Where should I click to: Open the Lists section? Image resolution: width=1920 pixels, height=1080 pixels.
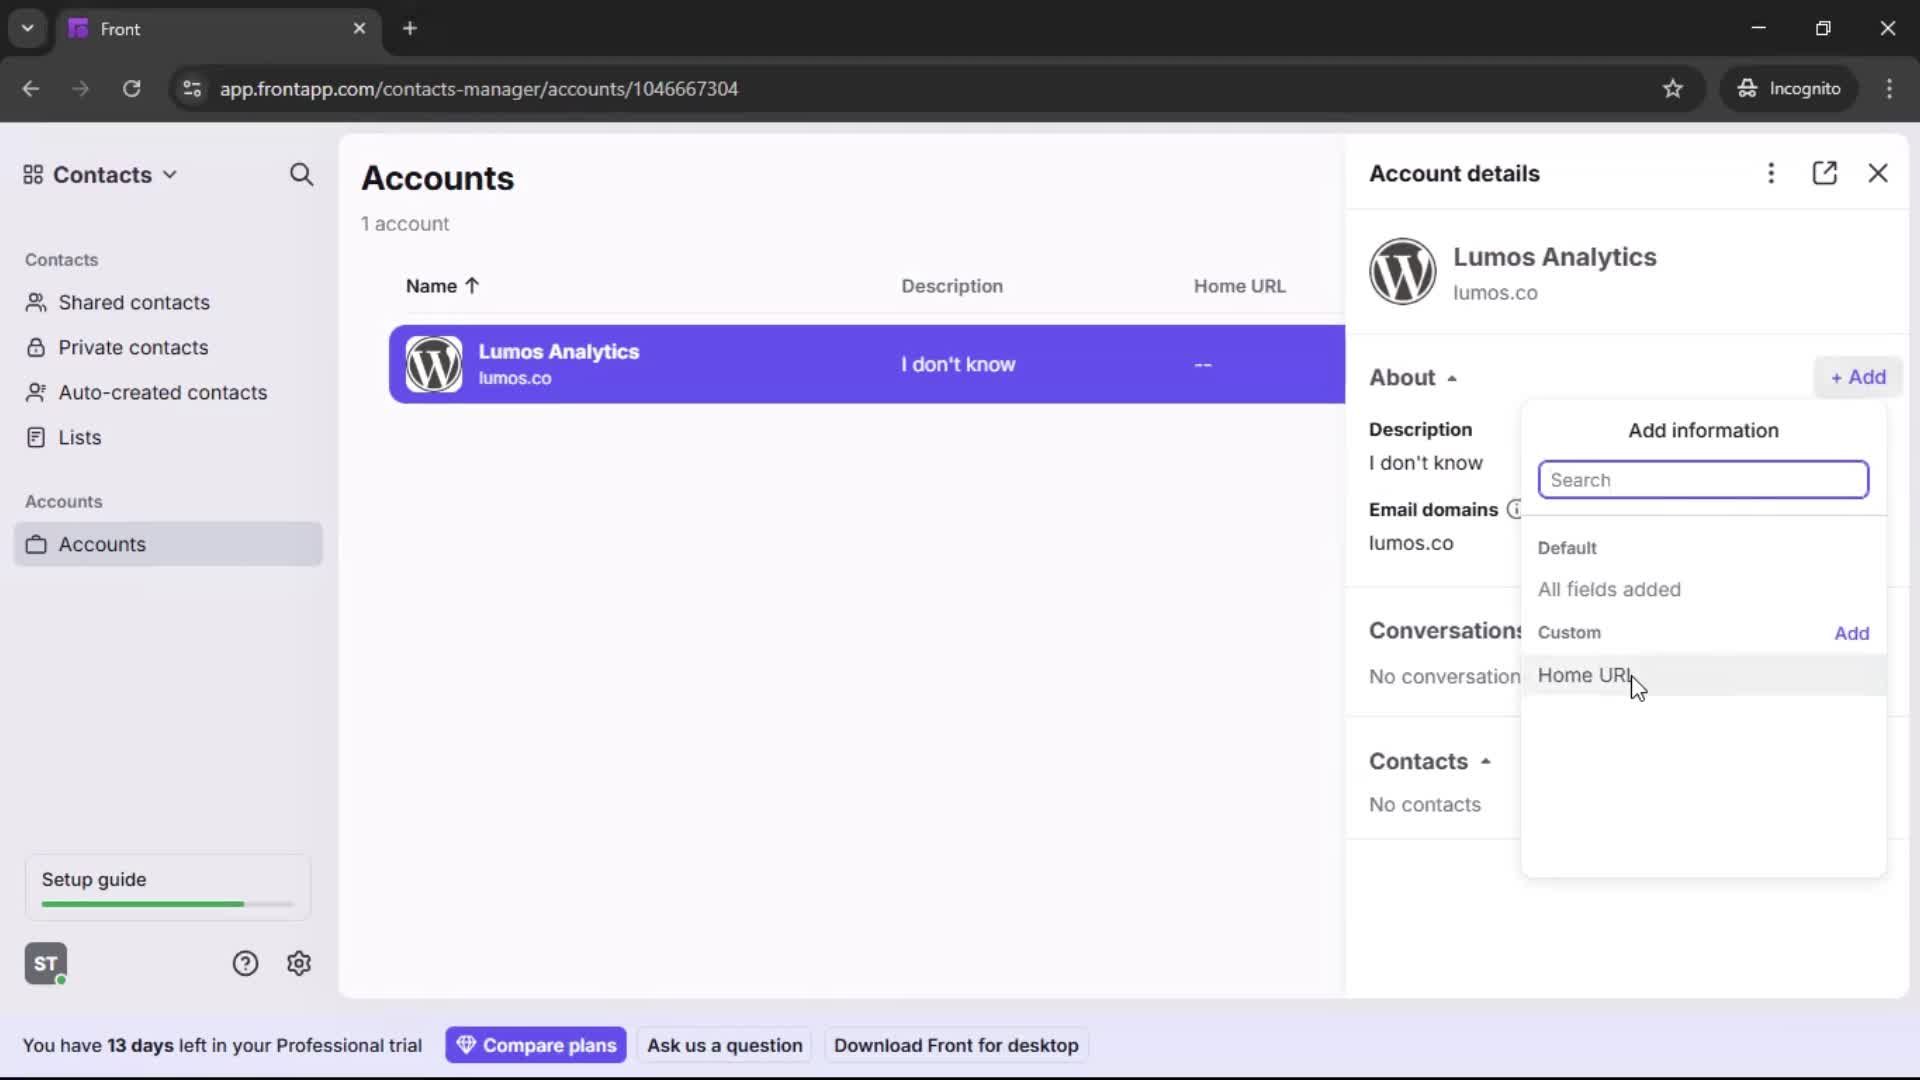click(x=79, y=437)
